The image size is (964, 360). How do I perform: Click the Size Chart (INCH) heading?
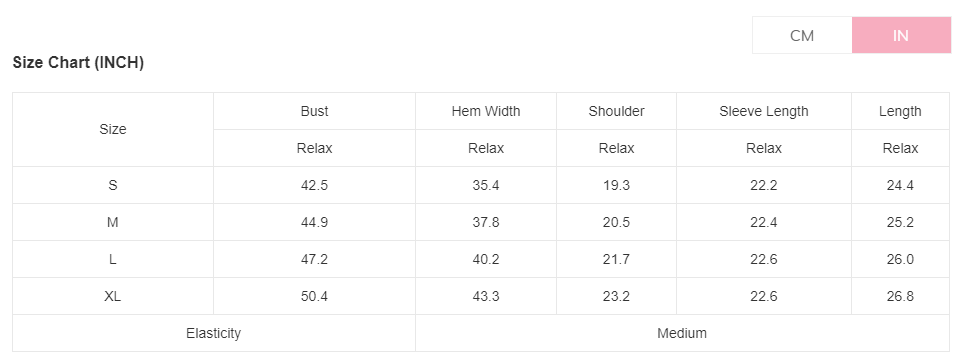coord(78,63)
